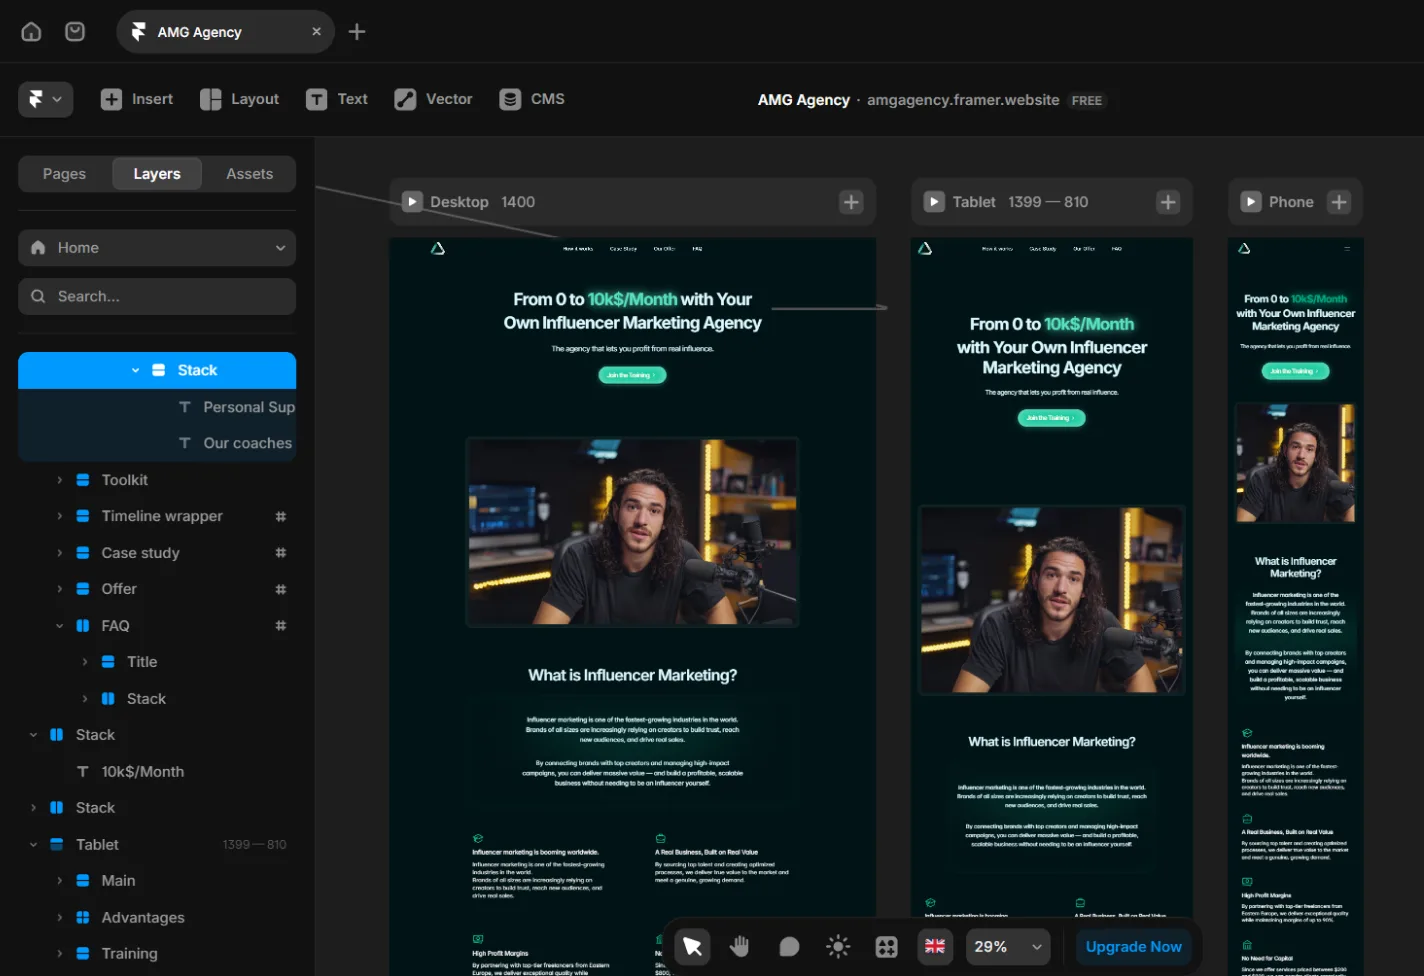Preview the Desktop breakpoint with play icon
This screenshot has width=1424, height=976.
[x=412, y=202]
